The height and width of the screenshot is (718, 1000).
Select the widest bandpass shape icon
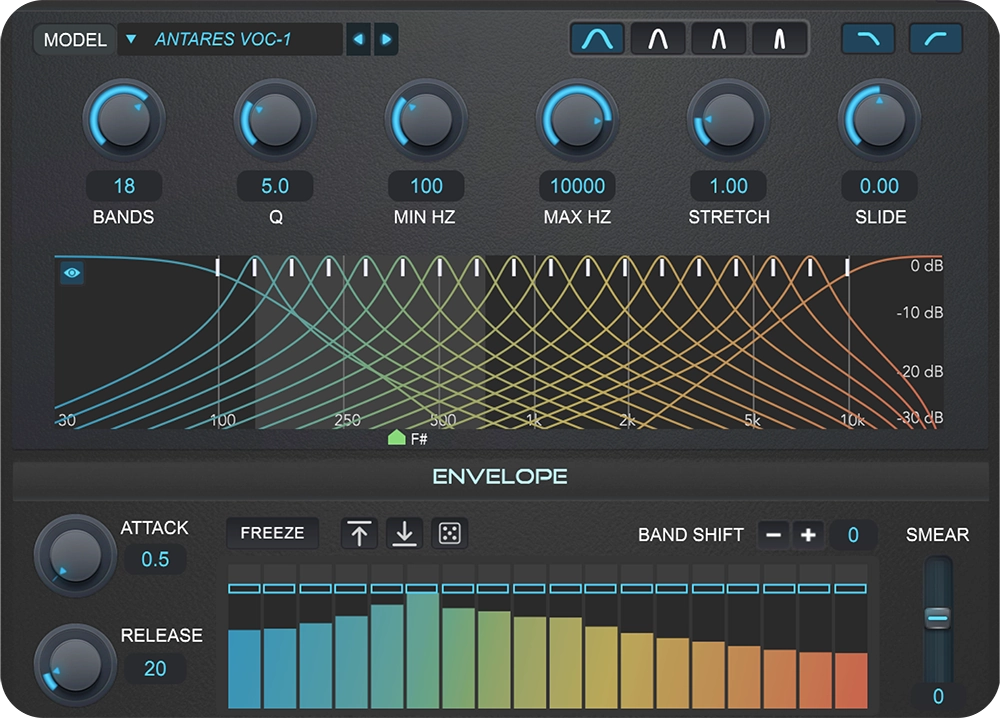[597, 39]
